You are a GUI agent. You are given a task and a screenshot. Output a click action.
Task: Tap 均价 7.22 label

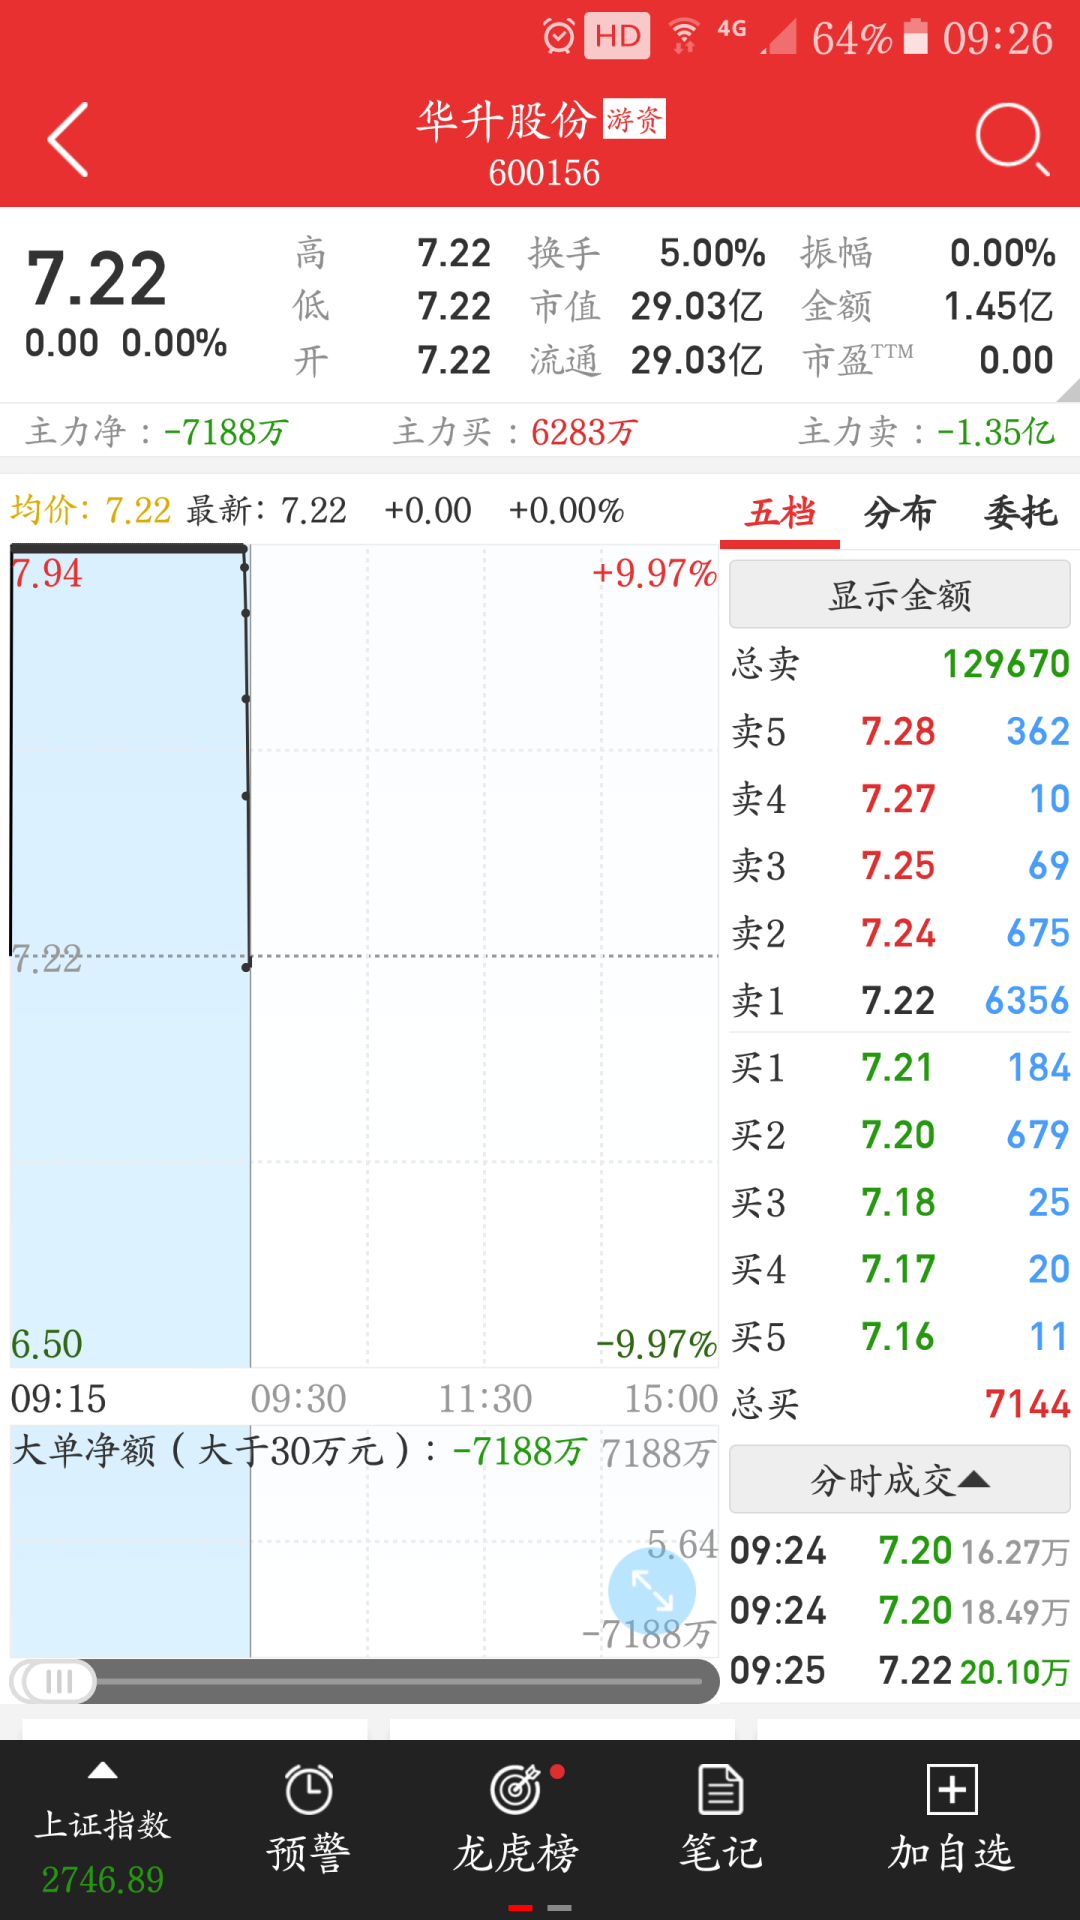[91, 511]
